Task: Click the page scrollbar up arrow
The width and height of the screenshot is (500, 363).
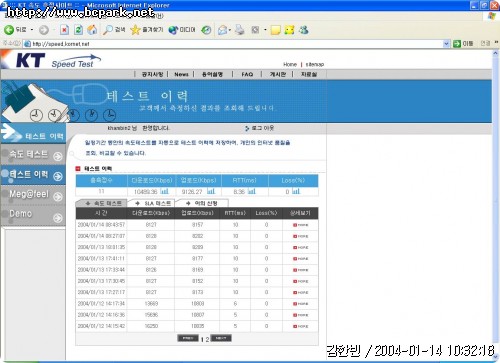Action: tap(495, 53)
